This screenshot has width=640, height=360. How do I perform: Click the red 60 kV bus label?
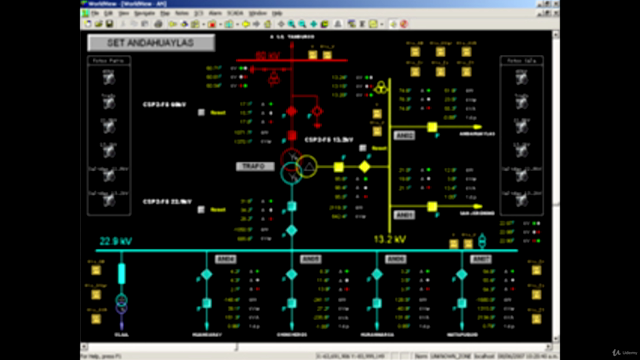pos(267,56)
